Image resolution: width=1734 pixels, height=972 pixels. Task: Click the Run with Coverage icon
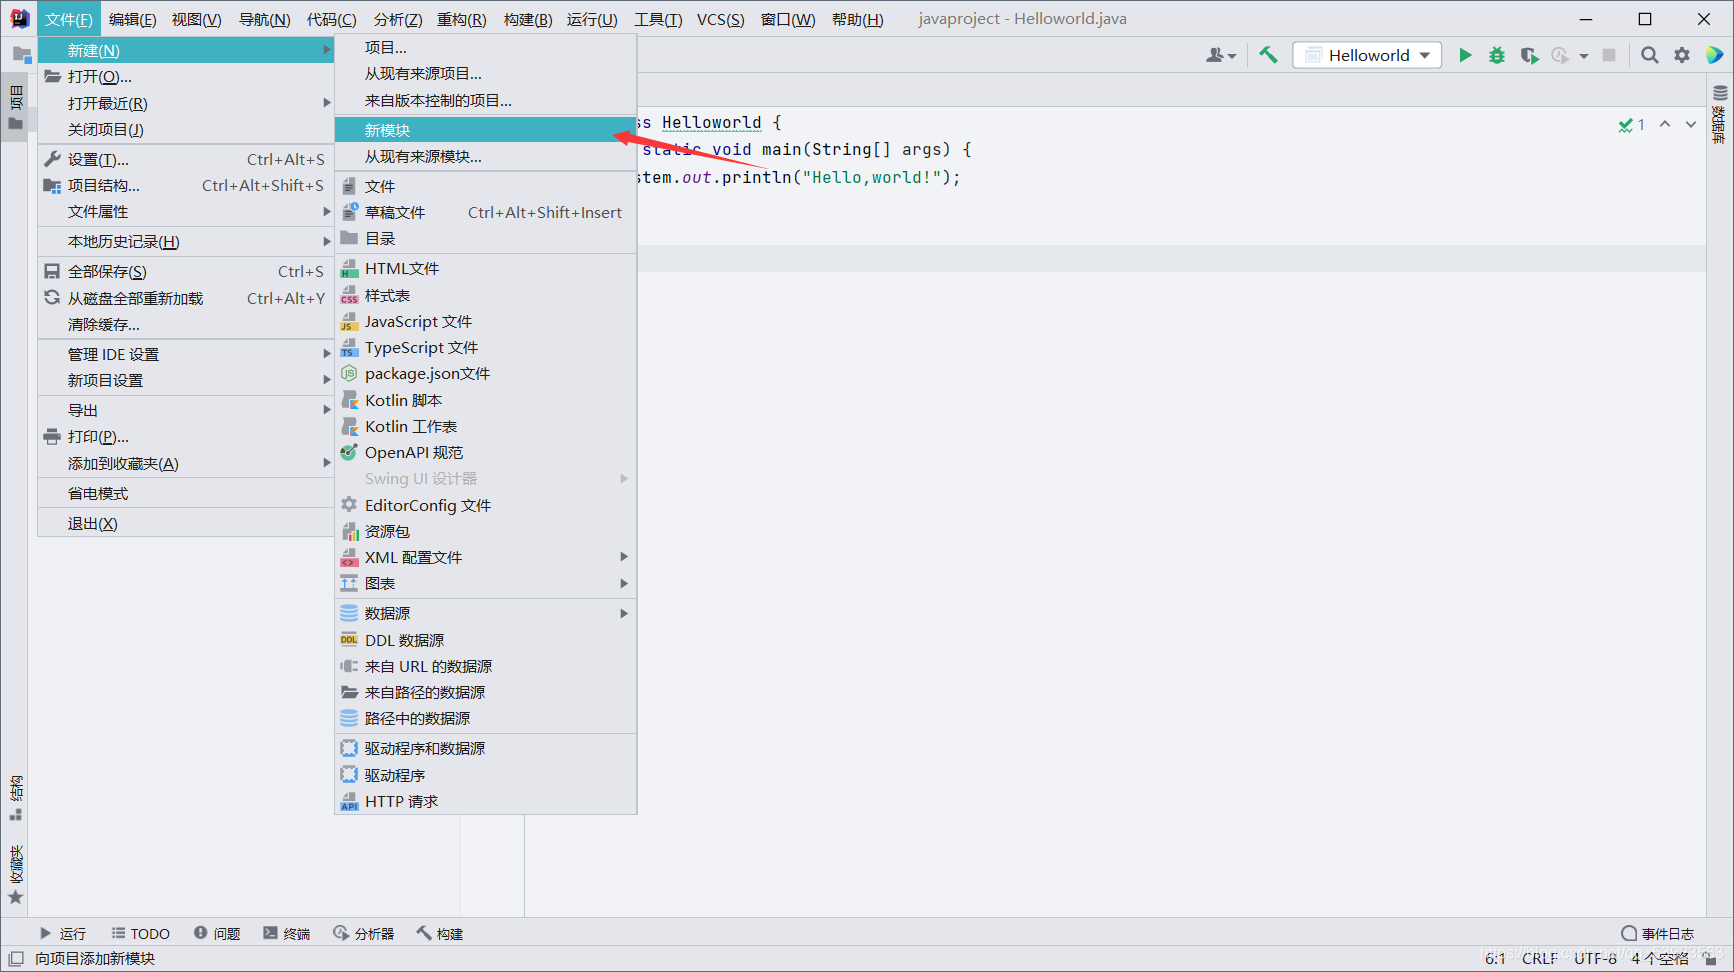pos(1529,55)
